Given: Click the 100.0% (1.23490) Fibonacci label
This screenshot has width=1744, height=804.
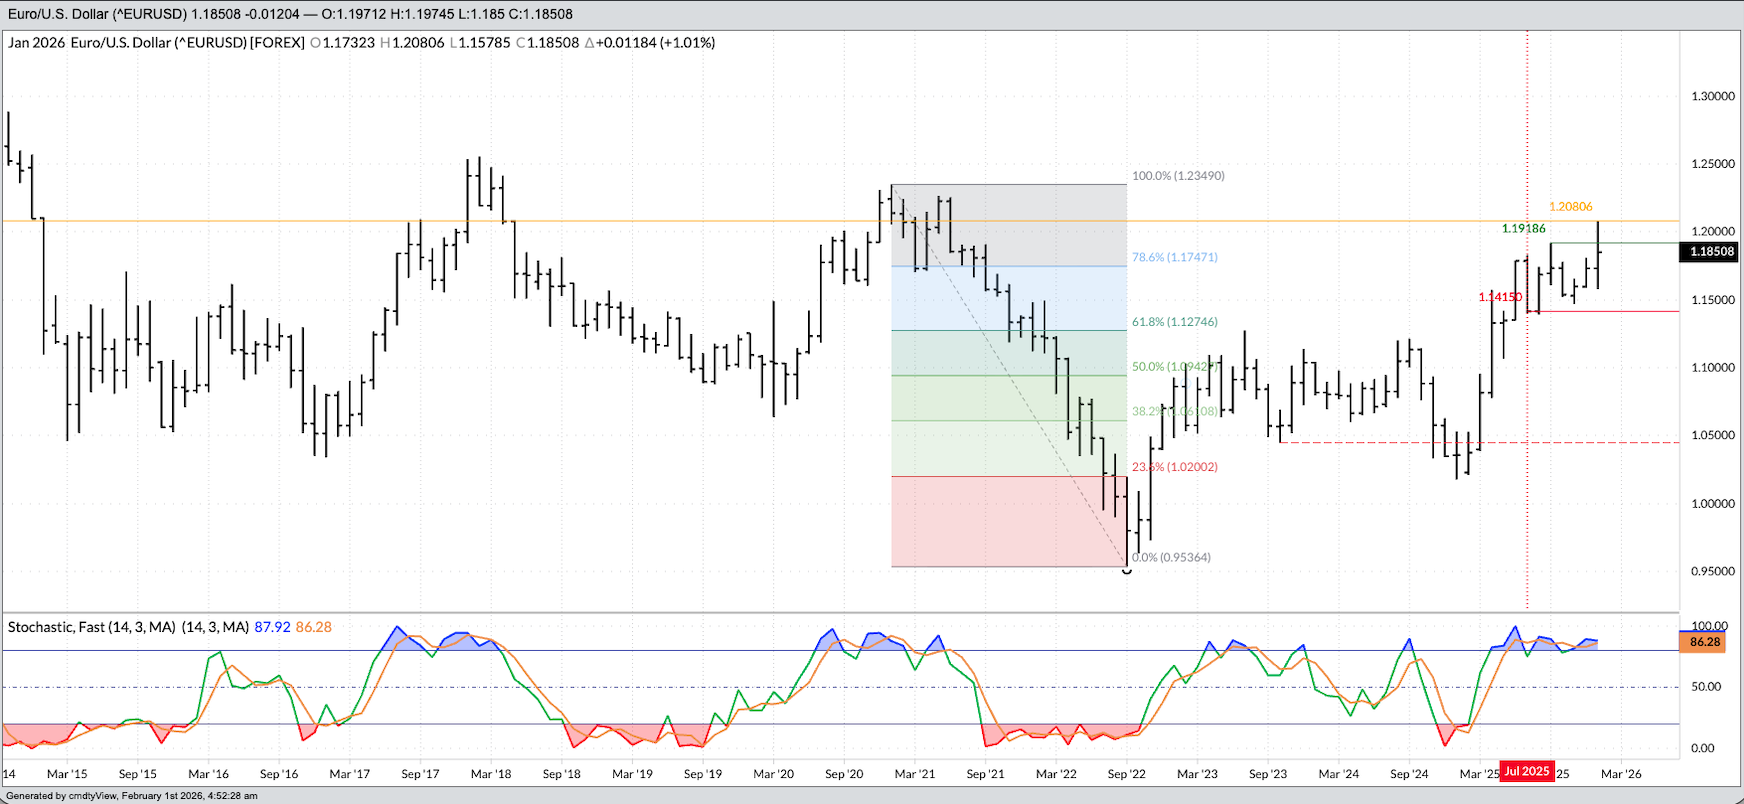Looking at the screenshot, I should click(x=1178, y=176).
